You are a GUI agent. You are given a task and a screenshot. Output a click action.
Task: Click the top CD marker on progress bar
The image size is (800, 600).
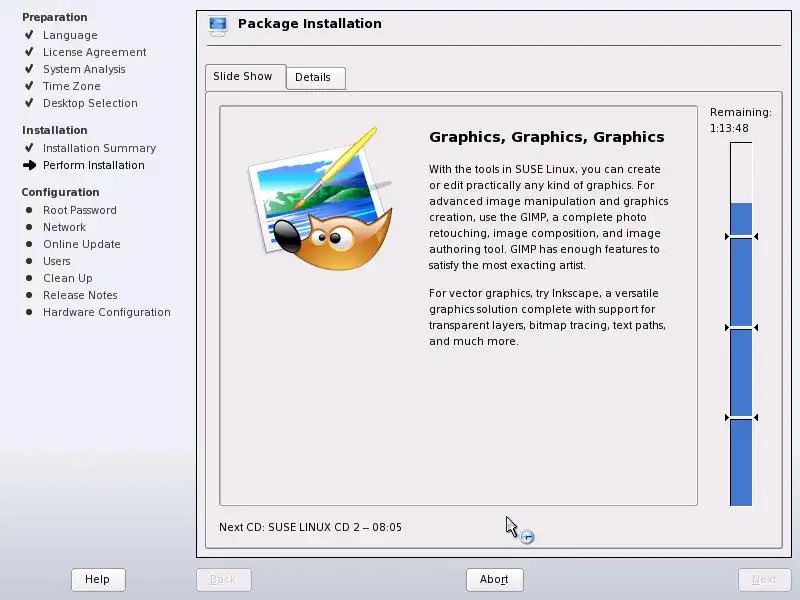point(741,237)
